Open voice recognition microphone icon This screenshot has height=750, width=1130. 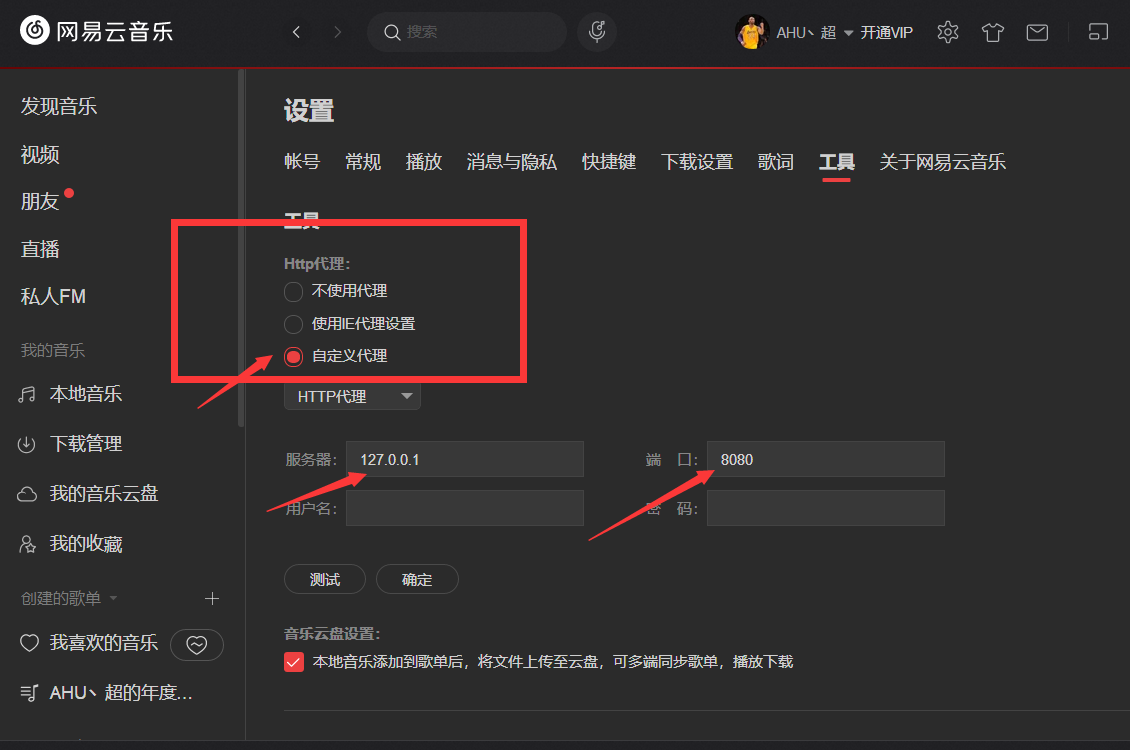click(x=597, y=32)
